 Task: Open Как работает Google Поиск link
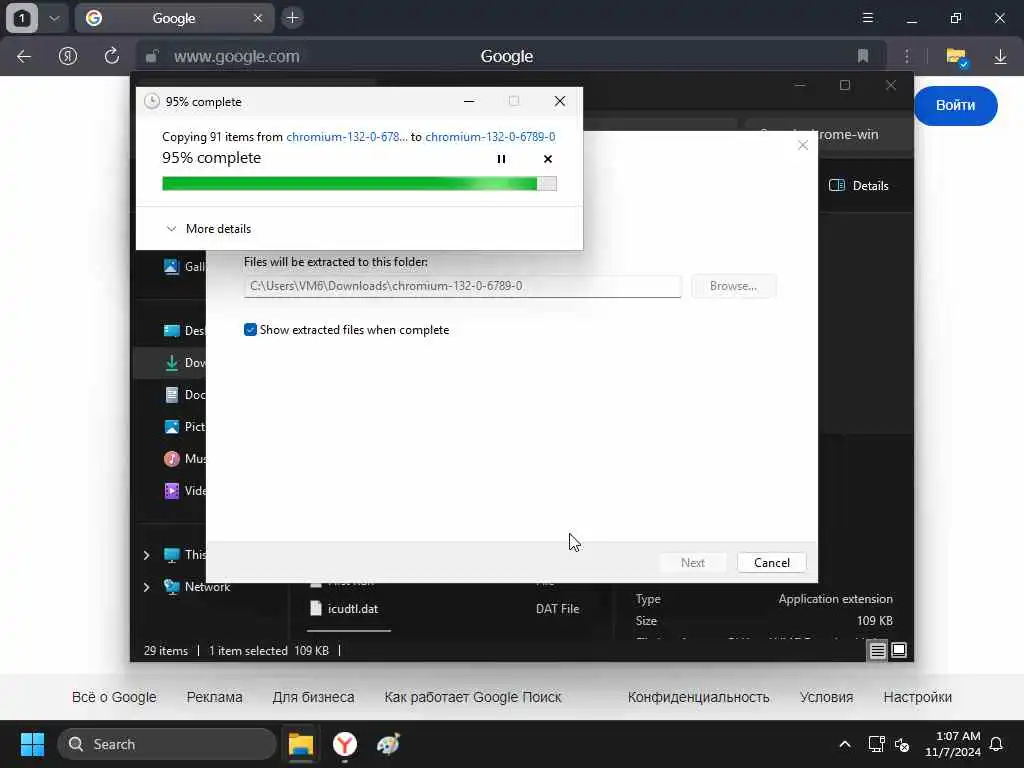tap(472, 697)
